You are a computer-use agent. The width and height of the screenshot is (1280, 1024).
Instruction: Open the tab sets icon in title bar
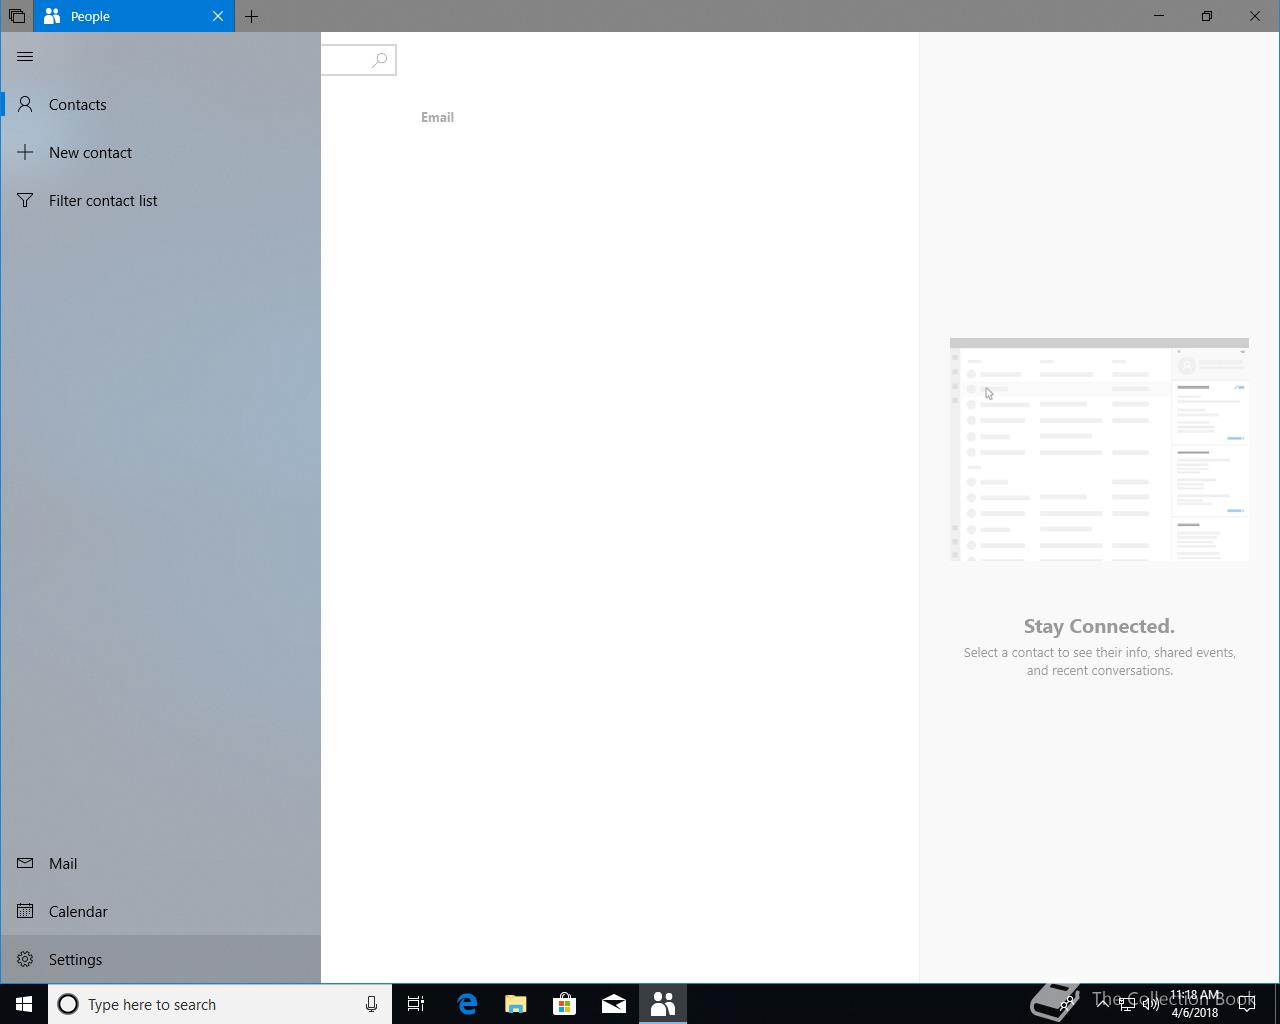(x=17, y=16)
